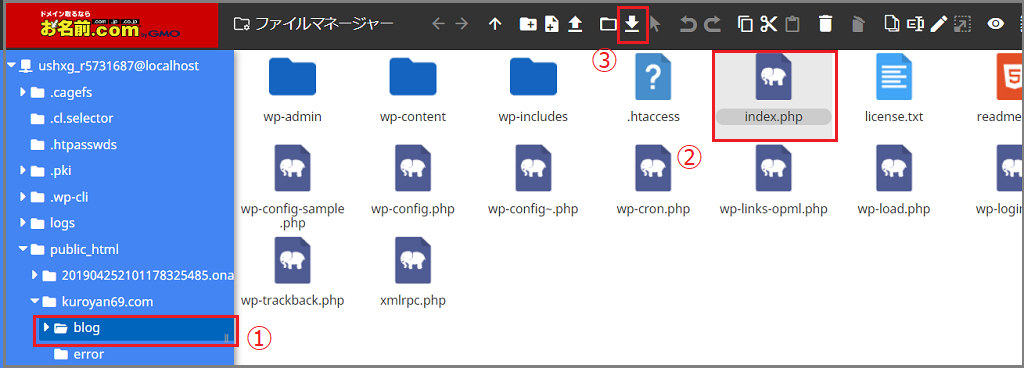Expand the logs folder arrow

[x=24, y=222]
